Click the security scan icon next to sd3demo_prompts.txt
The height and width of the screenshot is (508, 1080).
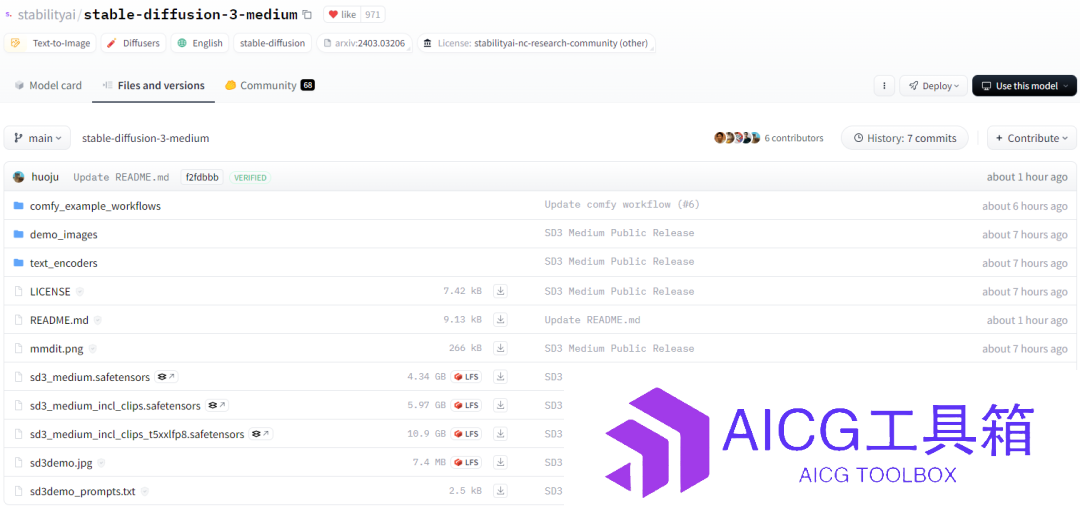point(145,491)
